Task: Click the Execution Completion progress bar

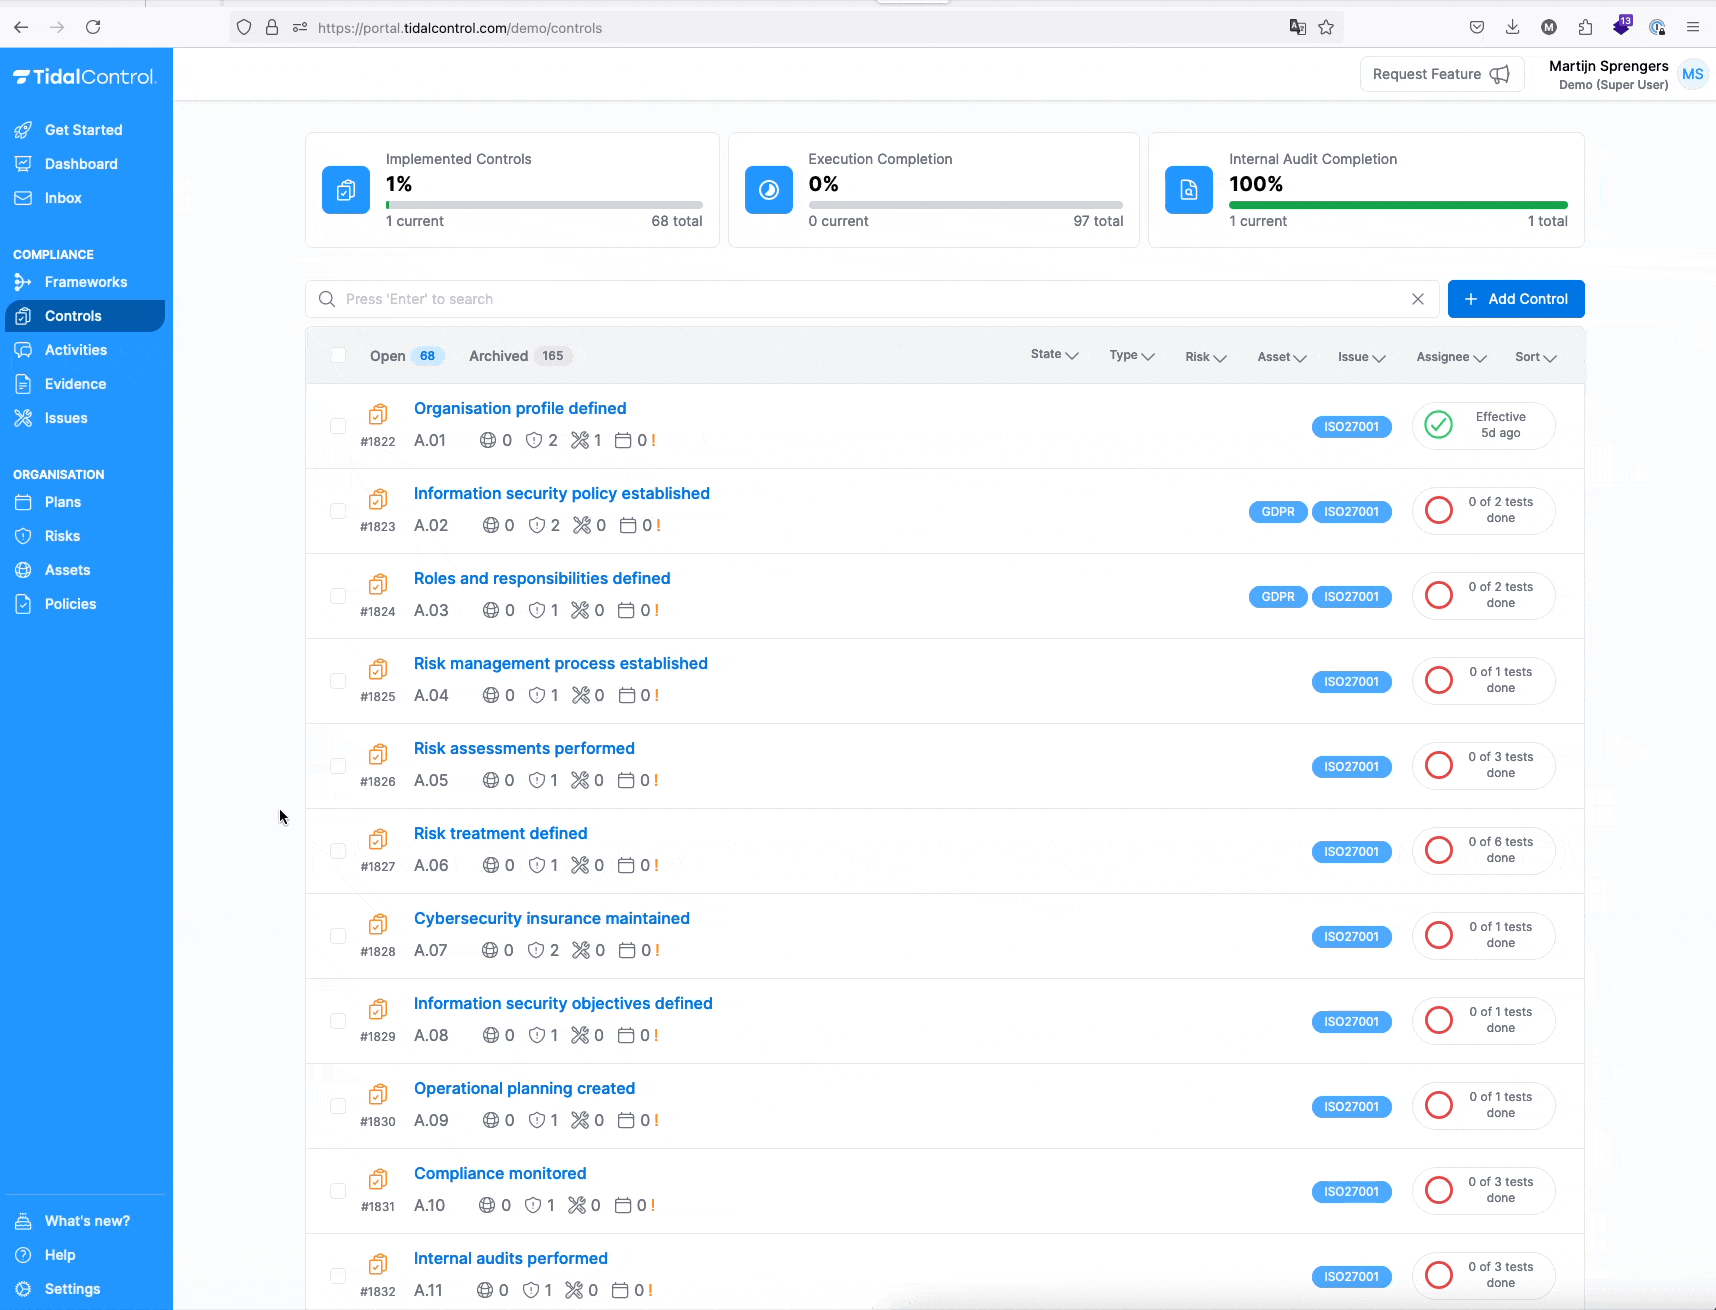Action: coord(965,204)
